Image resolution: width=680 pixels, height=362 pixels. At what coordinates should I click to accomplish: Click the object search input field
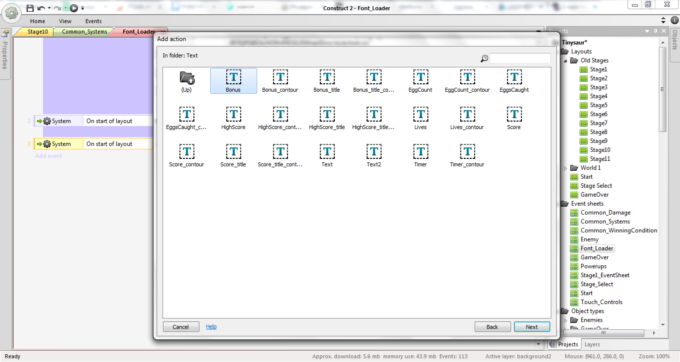click(x=520, y=58)
